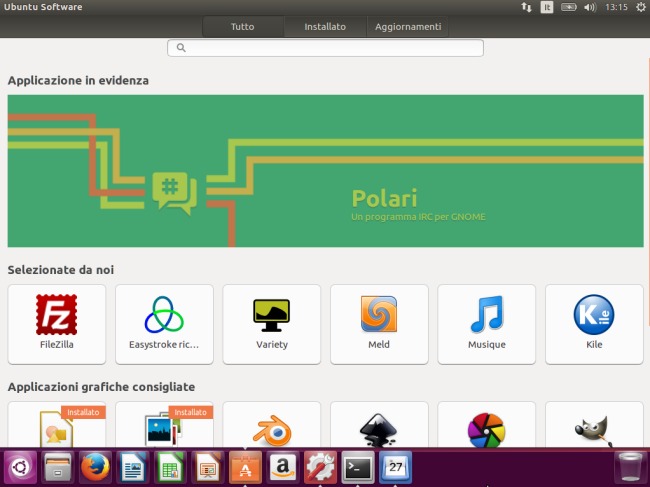
Task: Switch to the Aggiornamenti tab
Action: 408,27
